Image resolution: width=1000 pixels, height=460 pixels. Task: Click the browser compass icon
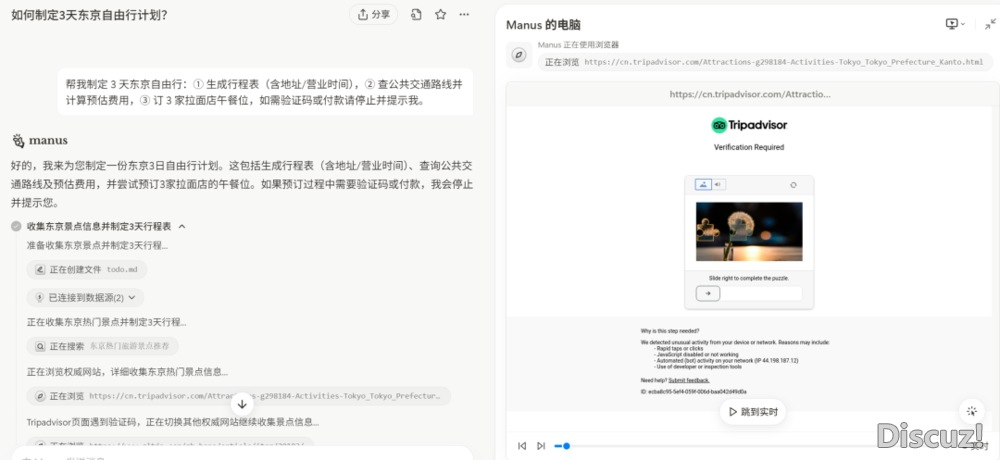point(519,55)
